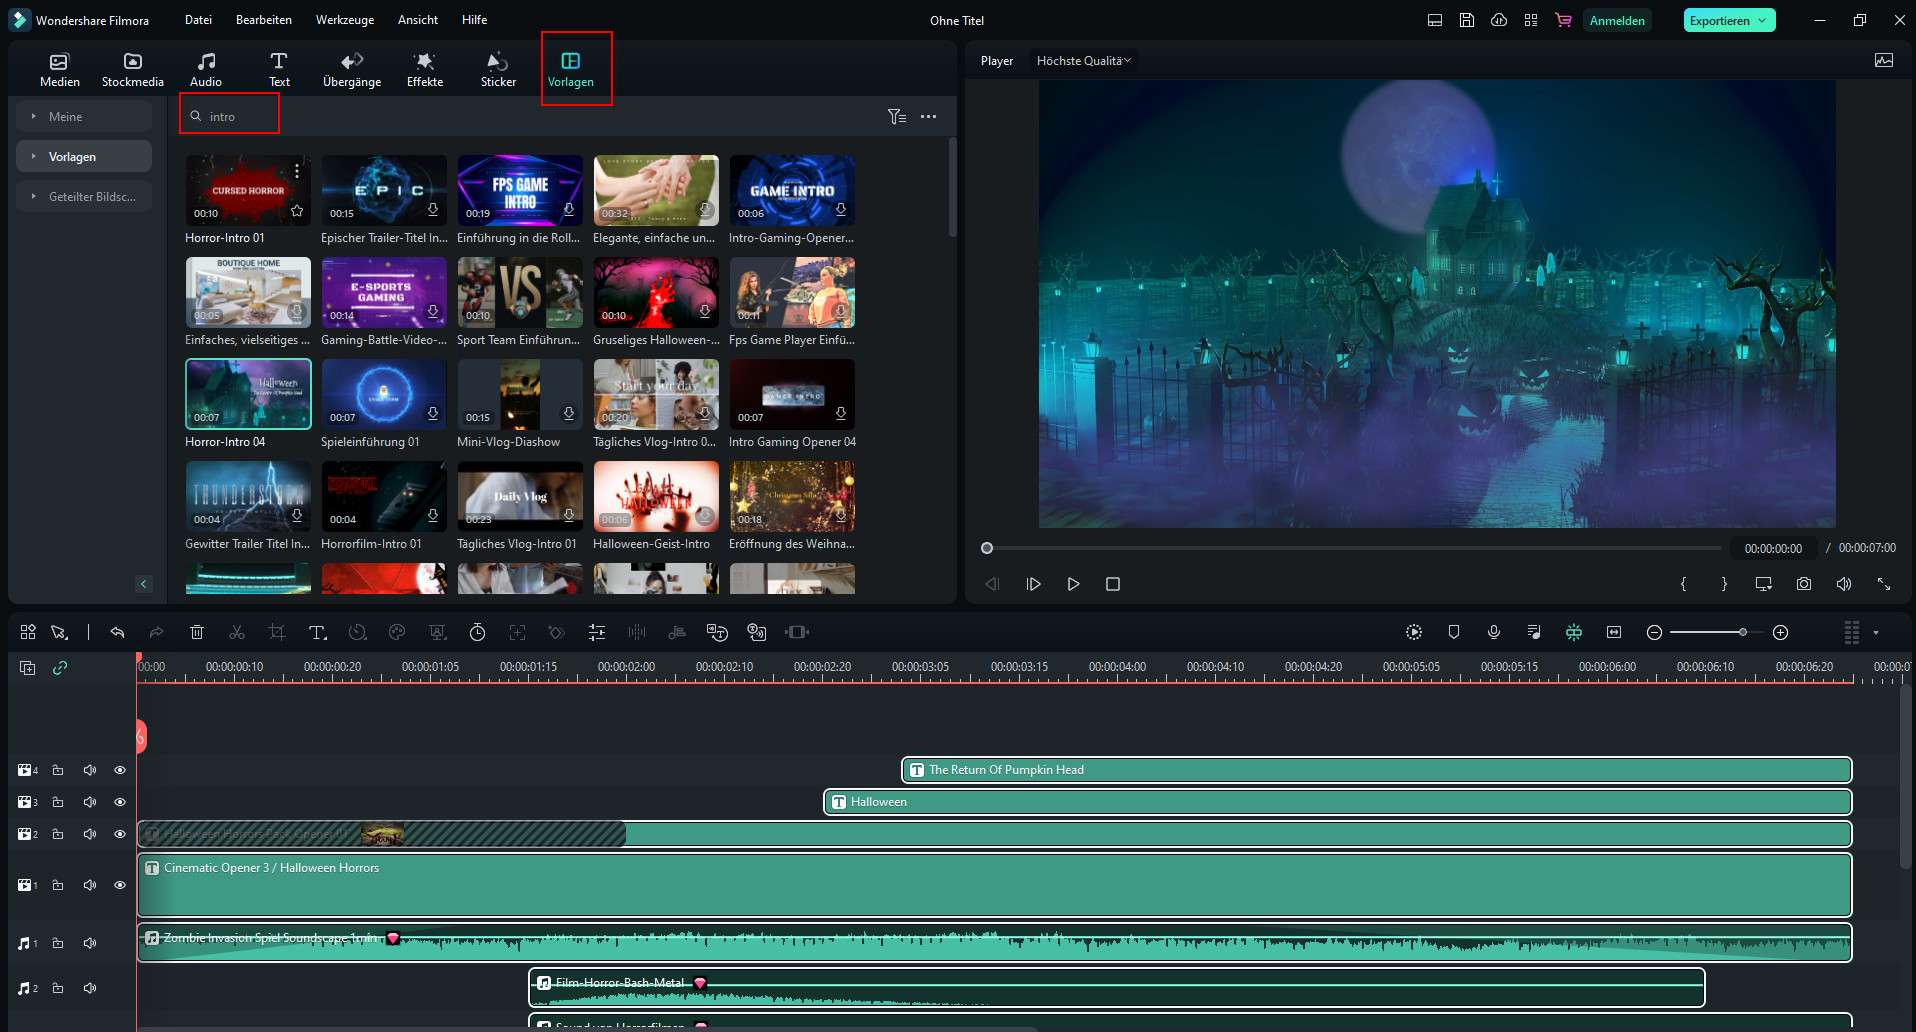This screenshot has height=1032, width=1916.
Task: Open the three-dot more options menu
Action: point(929,117)
